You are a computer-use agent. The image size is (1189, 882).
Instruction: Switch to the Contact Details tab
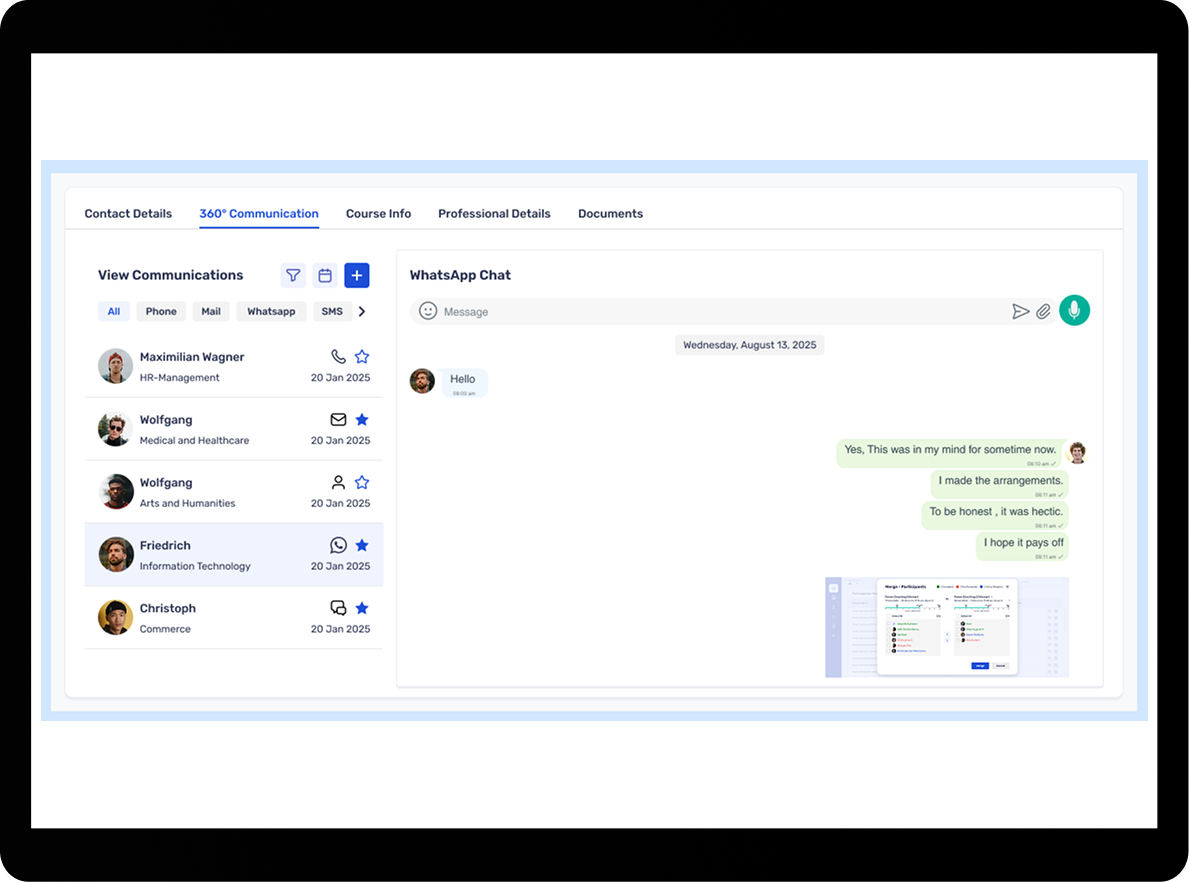(128, 214)
